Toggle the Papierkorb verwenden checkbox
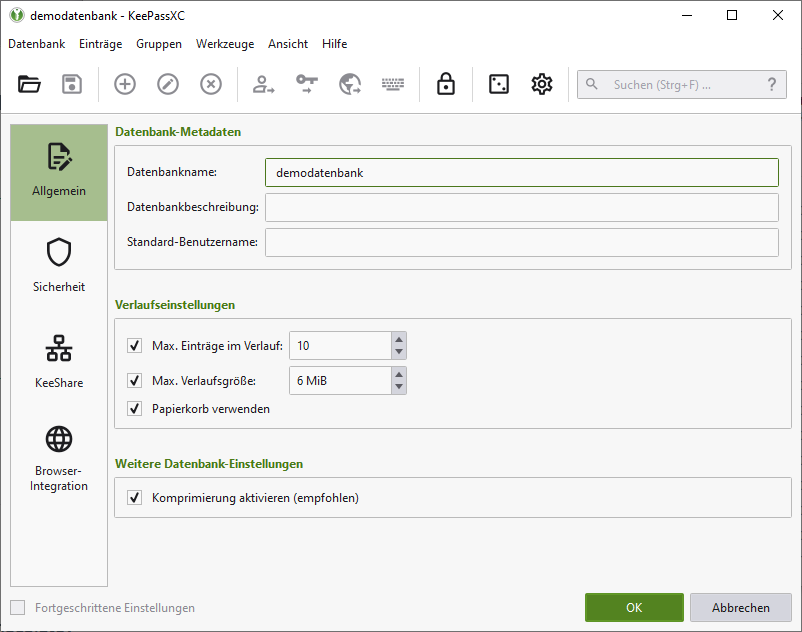Image resolution: width=802 pixels, height=632 pixels. pyautogui.click(x=135, y=409)
